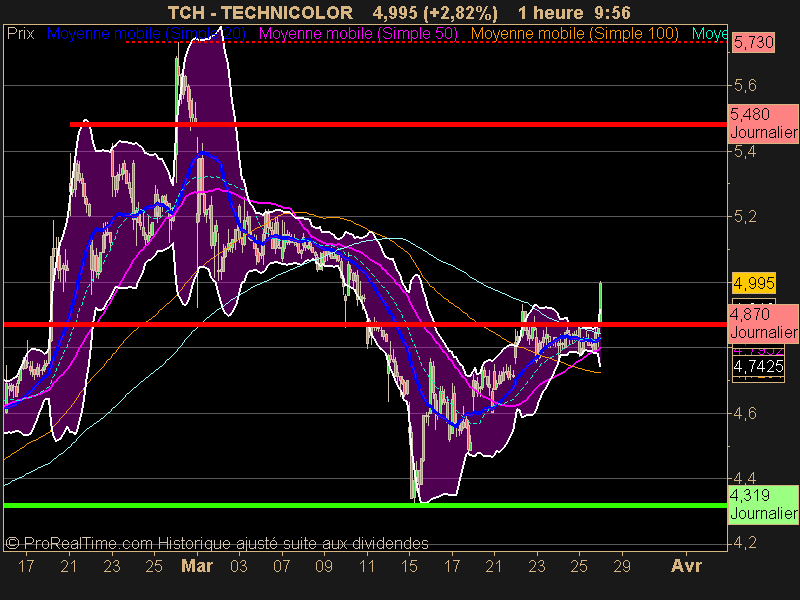Click the 'Avr' month label on date axis
This screenshot has height=600, width=800.
[x=687, y=566]
